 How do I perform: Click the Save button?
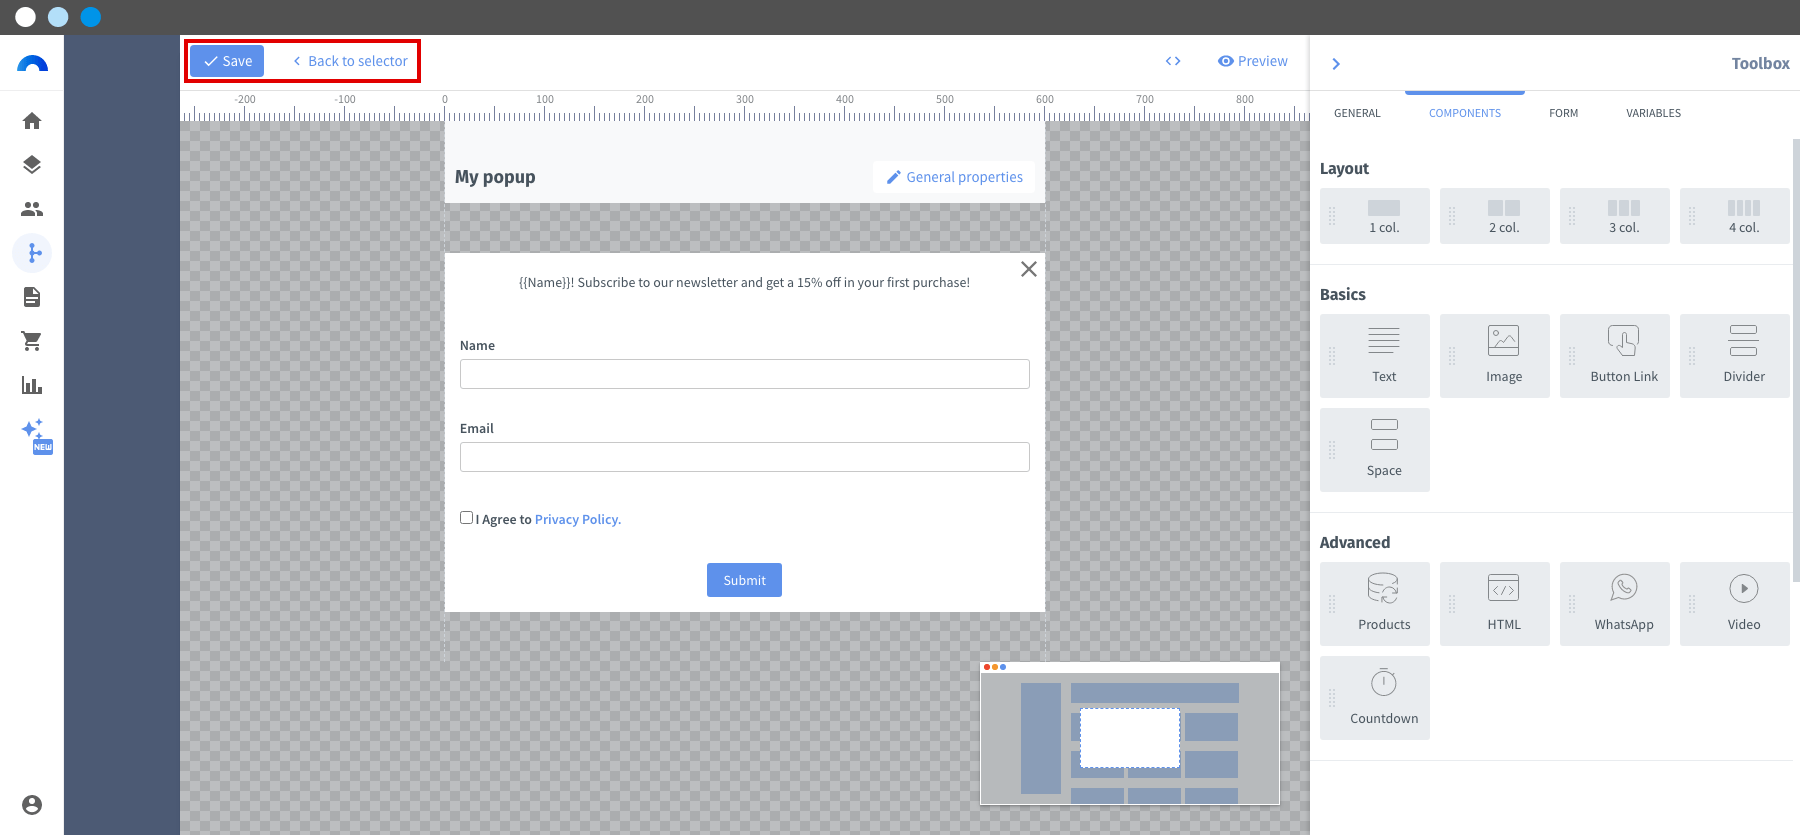pyautogui.click(x=227, y=61)
